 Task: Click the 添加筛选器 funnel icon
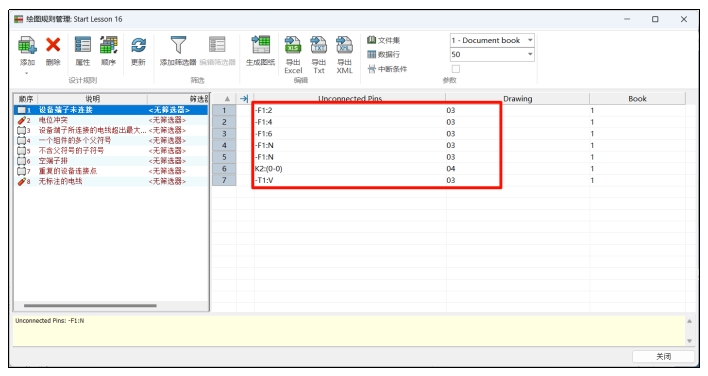coord(178,45)
